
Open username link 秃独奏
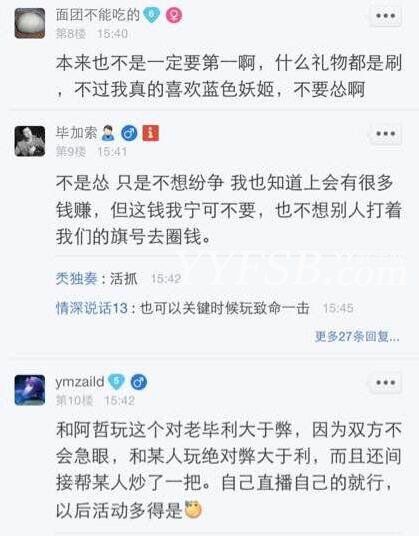point(77,279)
